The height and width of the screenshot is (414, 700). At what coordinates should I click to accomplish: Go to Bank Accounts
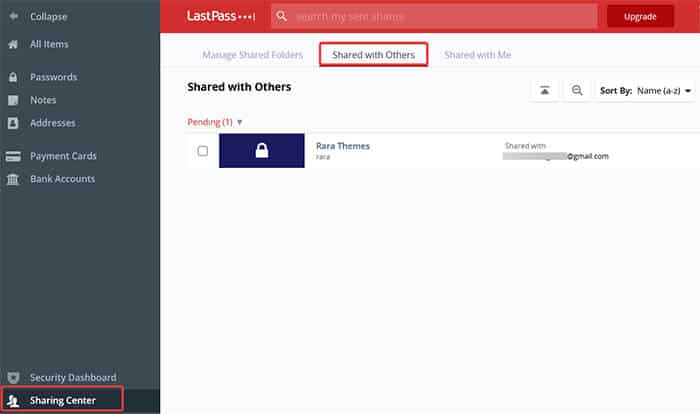coord(62,179)
